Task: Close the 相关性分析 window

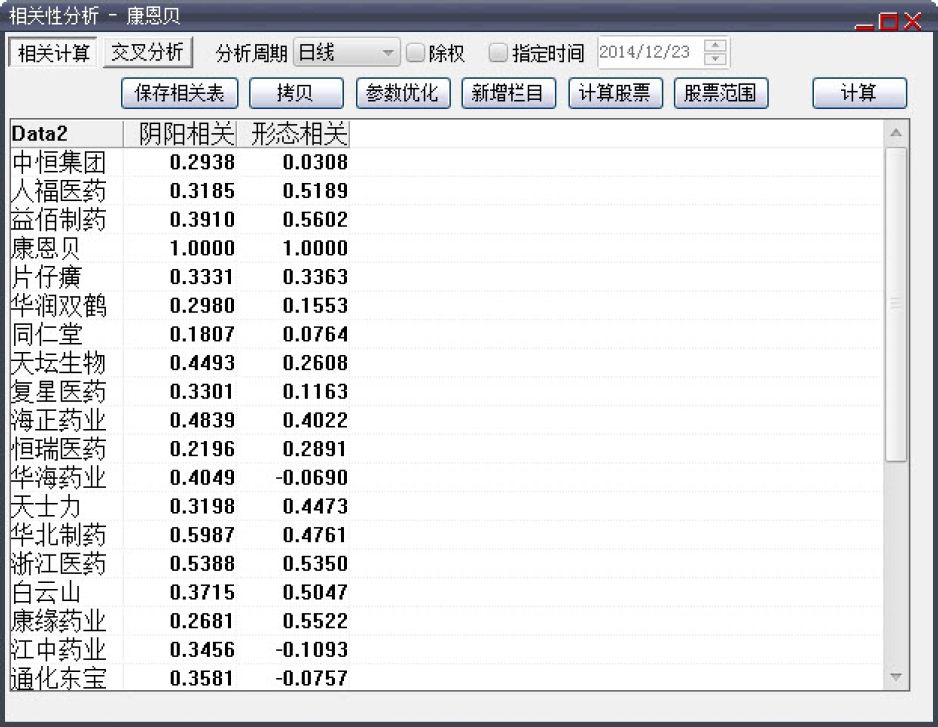Action: coord(913,22)
